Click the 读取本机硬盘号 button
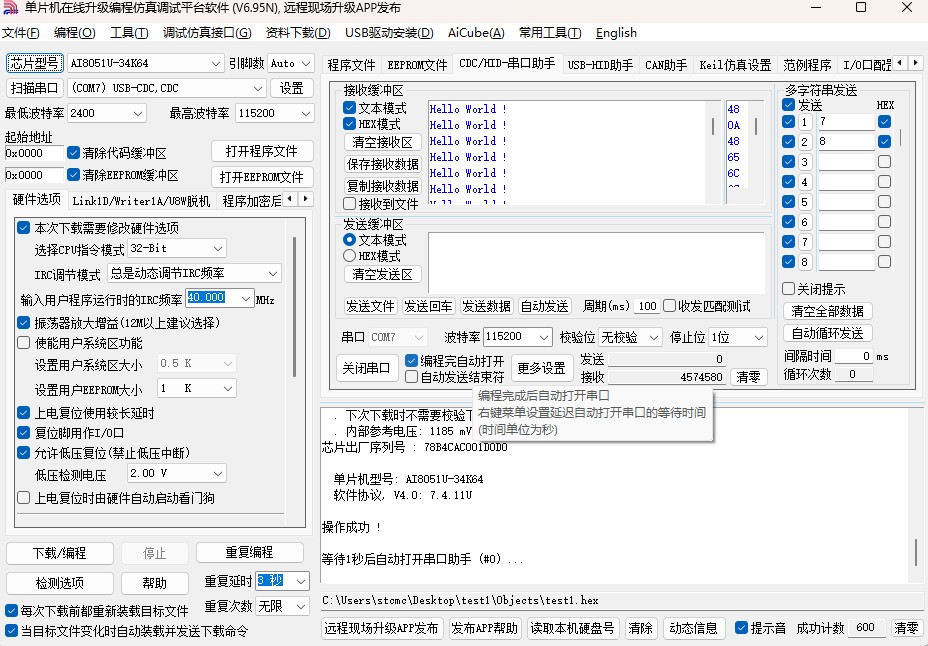 coord(572,628)
